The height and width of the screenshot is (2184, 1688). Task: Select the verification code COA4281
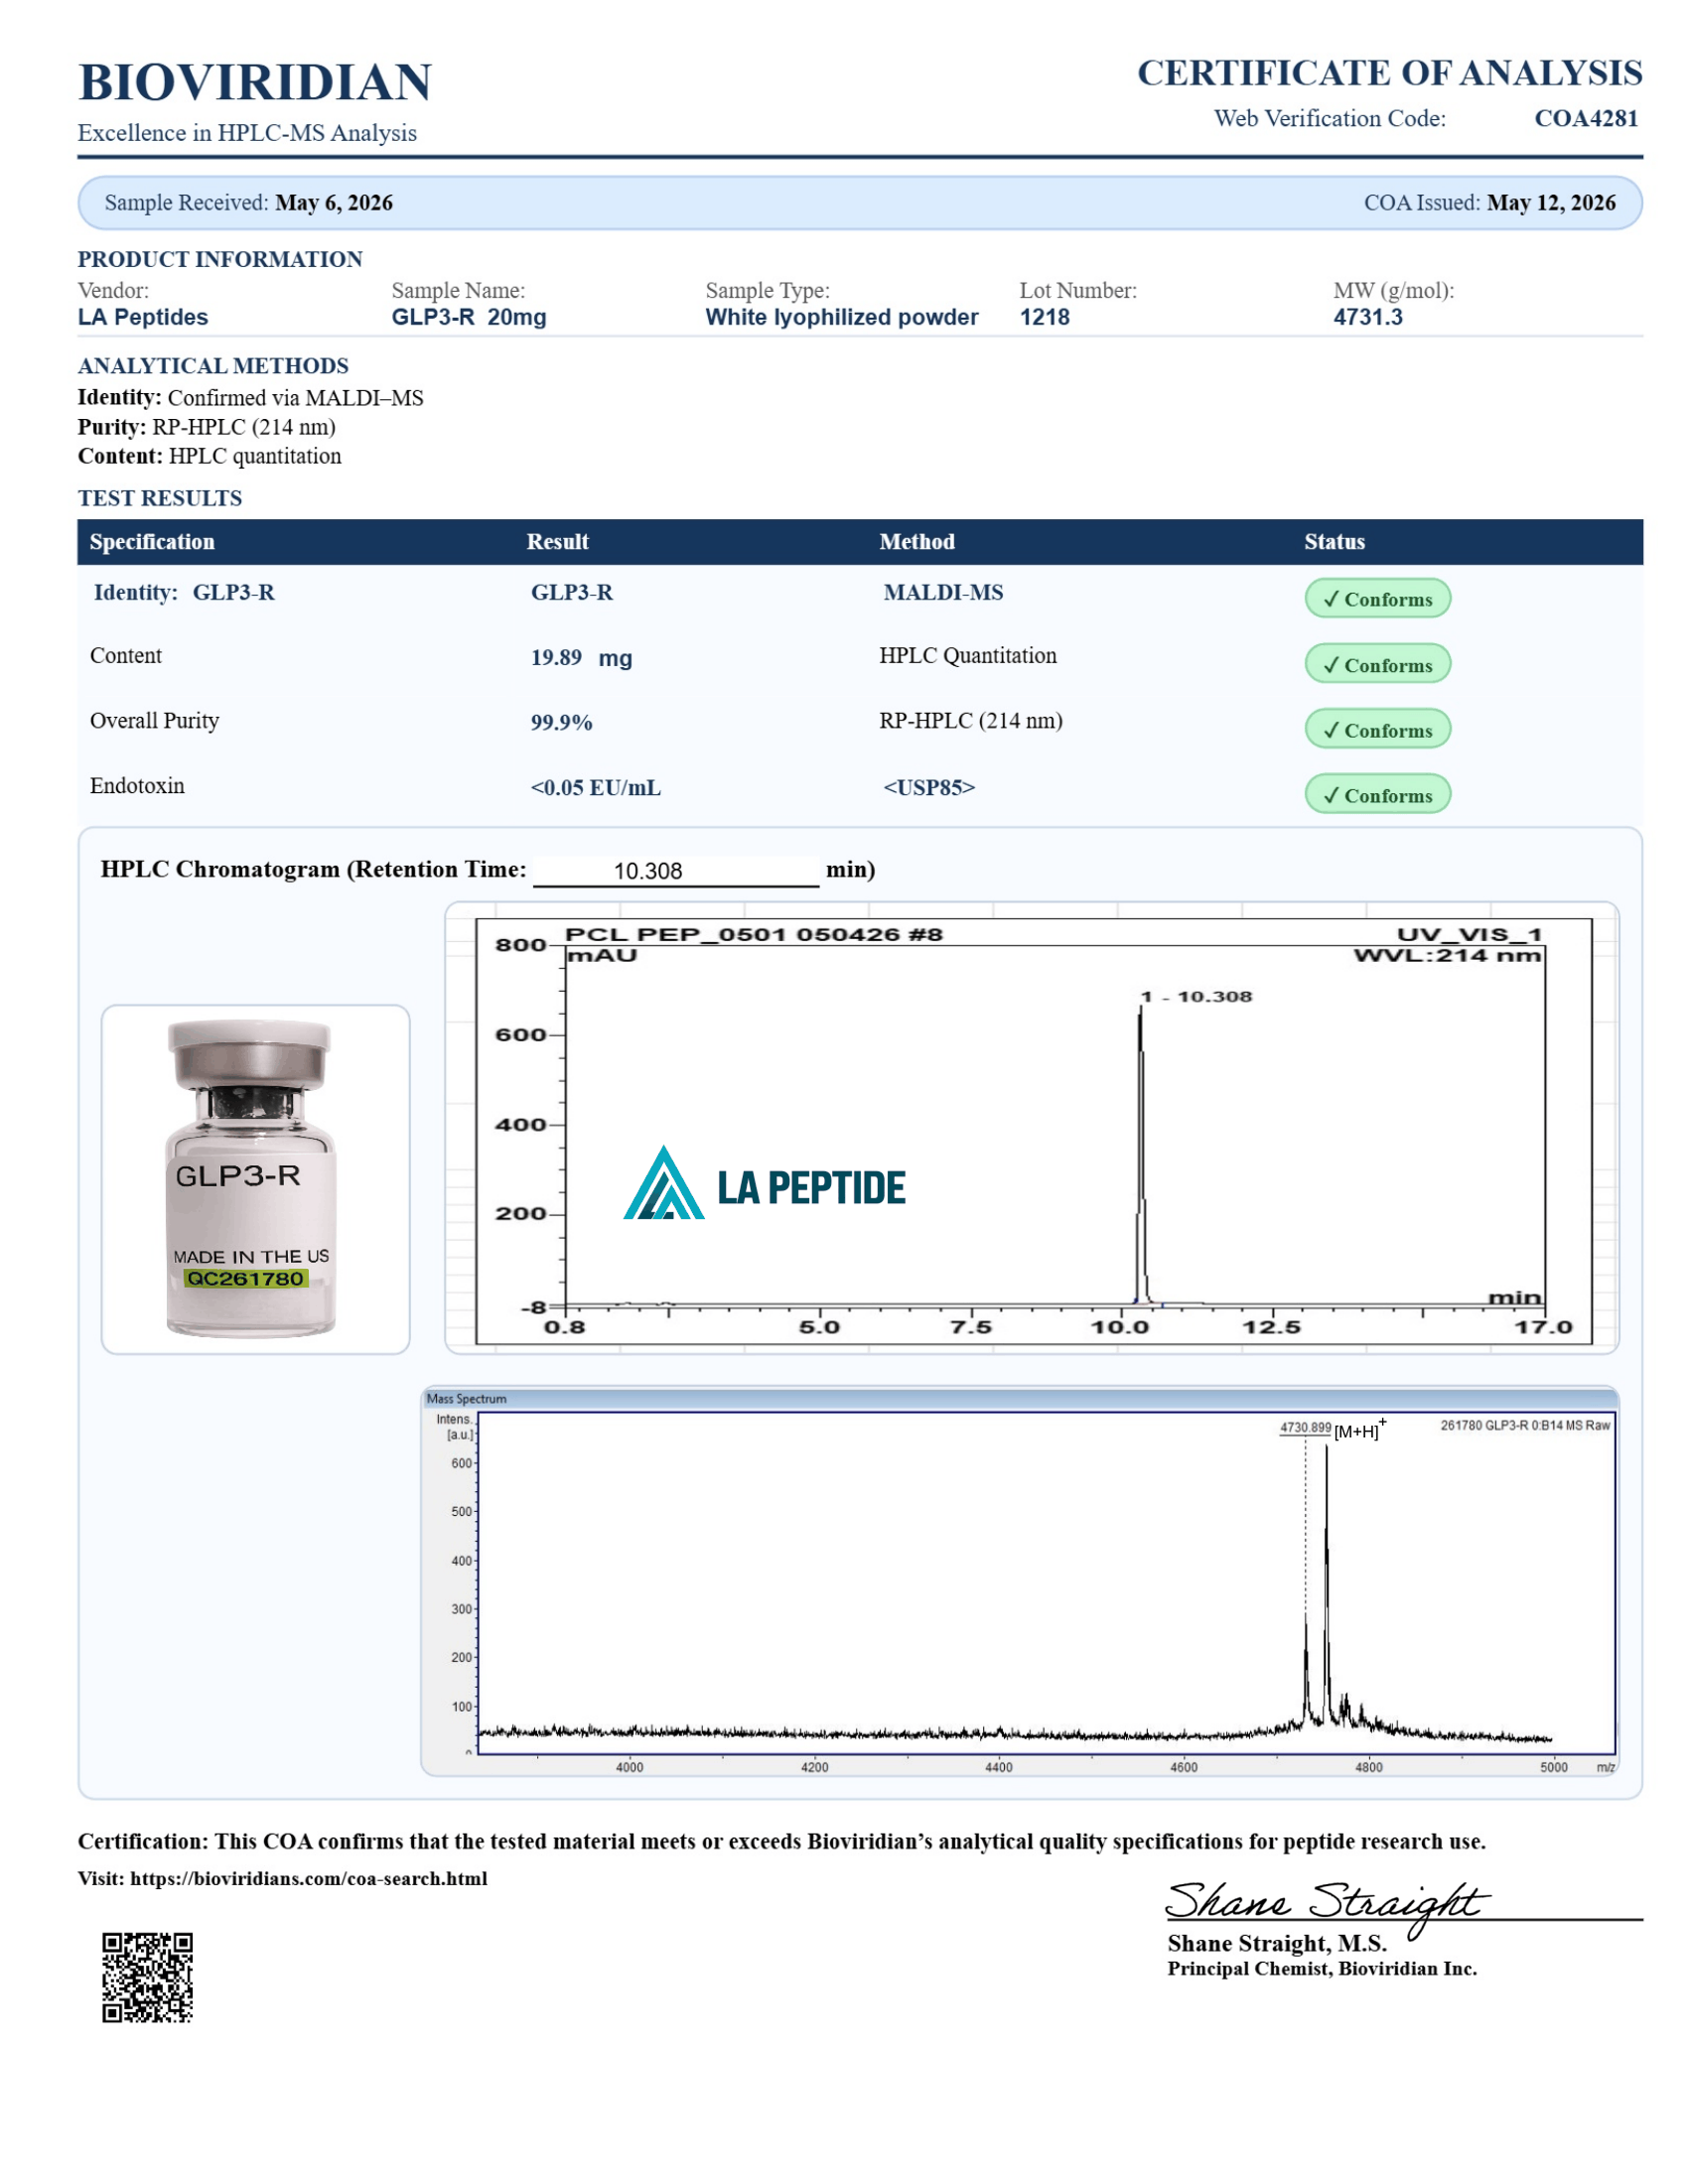[1586, 118]
